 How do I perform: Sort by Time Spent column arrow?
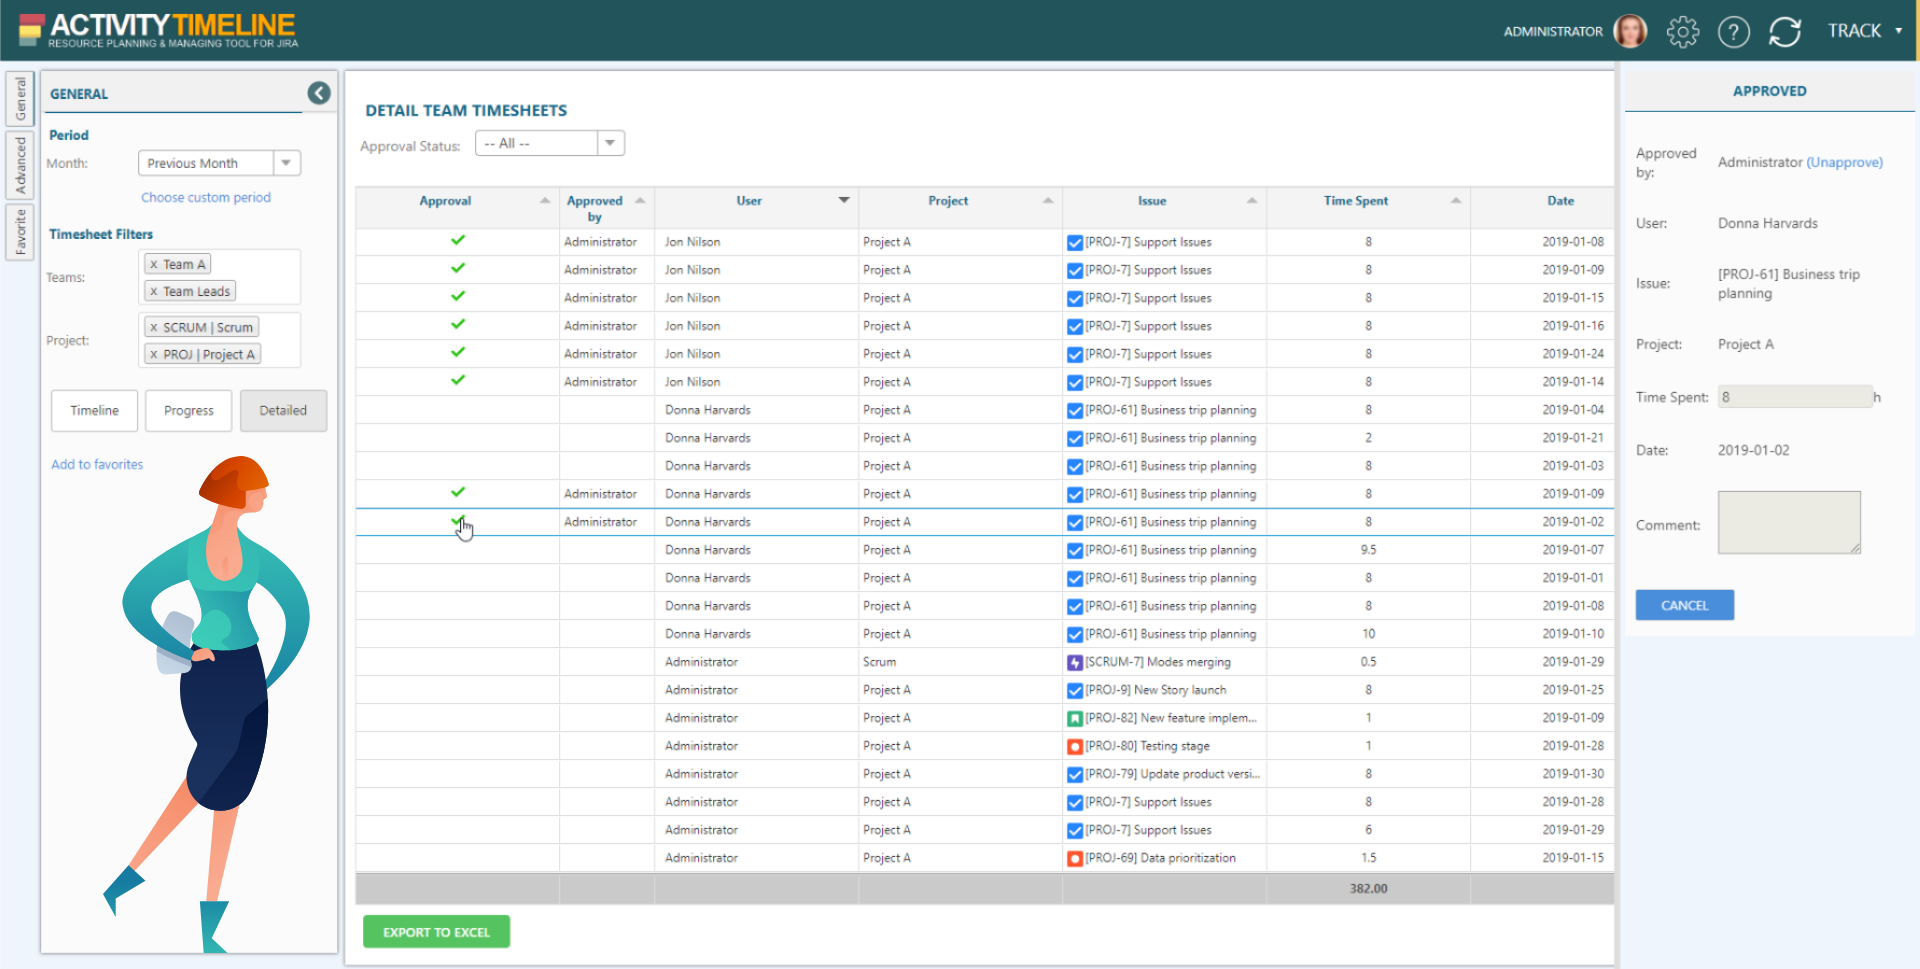(x=1456, y=201)
